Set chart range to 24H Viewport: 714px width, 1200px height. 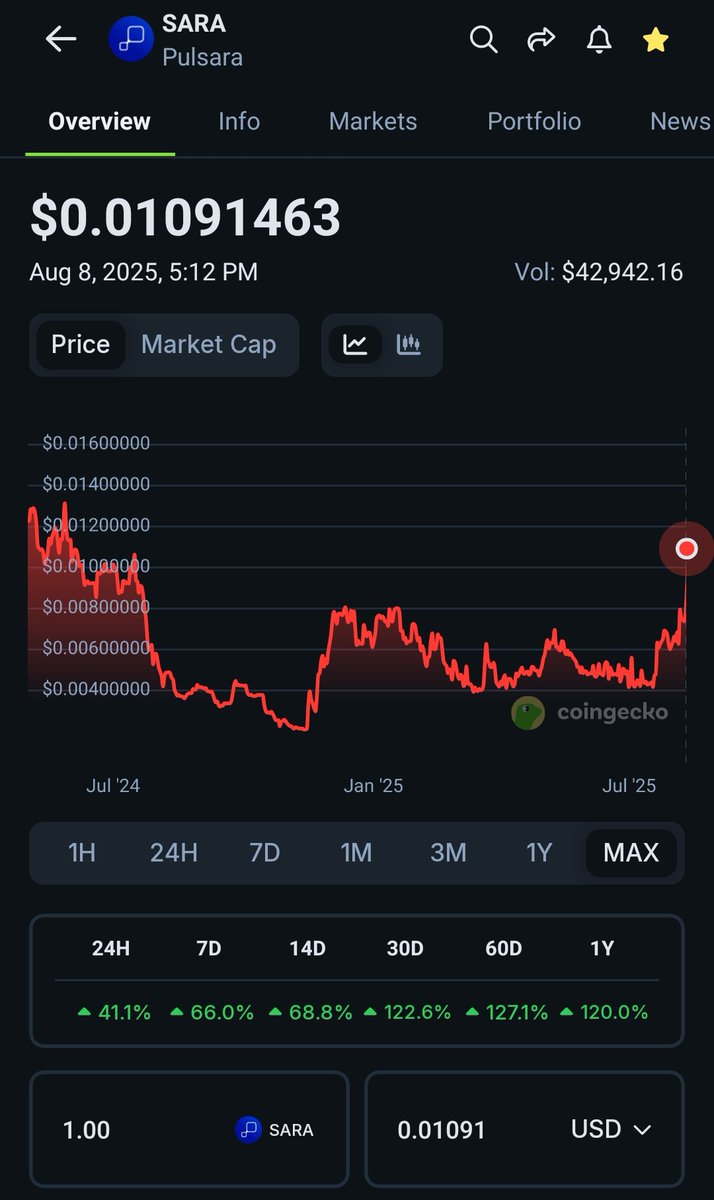coord(174,853)
